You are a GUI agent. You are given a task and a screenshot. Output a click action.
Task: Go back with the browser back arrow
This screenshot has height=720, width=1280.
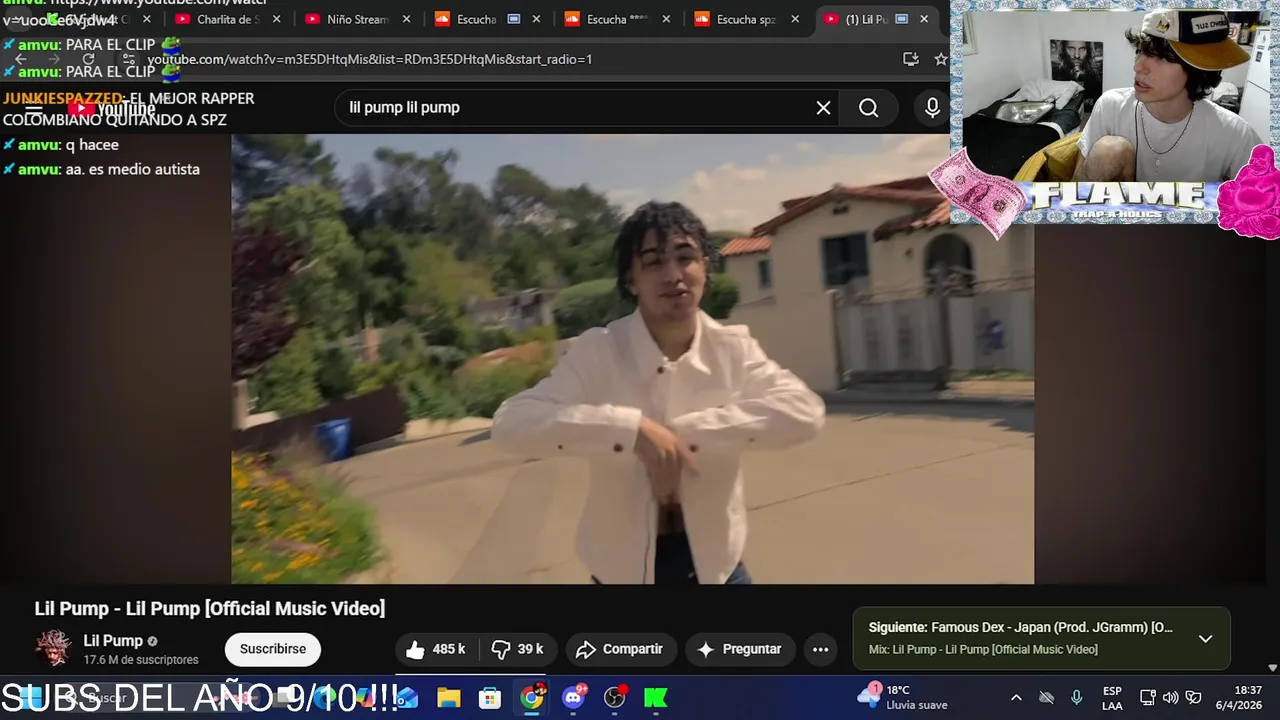(x=20, y=59)
